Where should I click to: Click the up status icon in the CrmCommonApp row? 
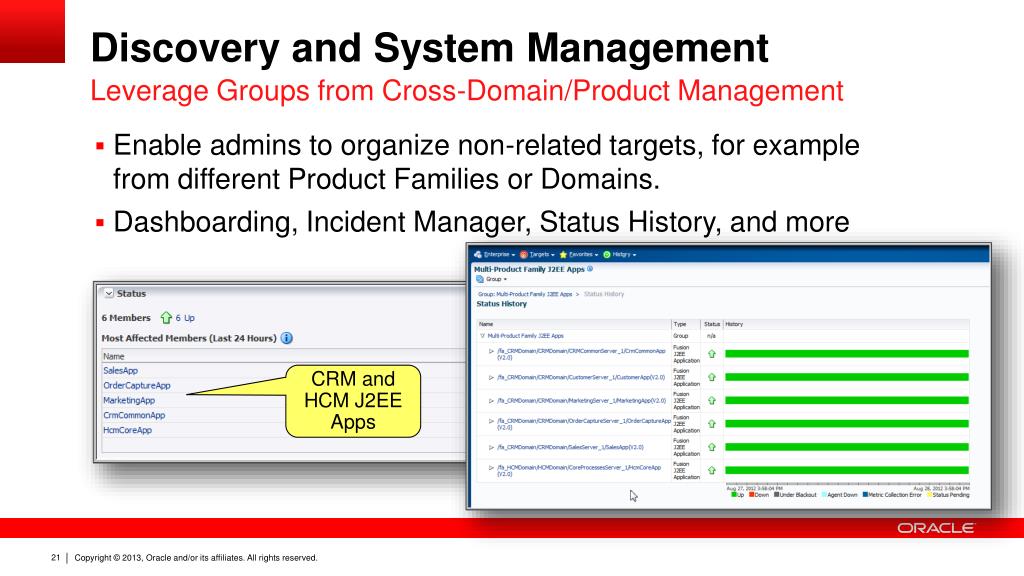point(712,354)
